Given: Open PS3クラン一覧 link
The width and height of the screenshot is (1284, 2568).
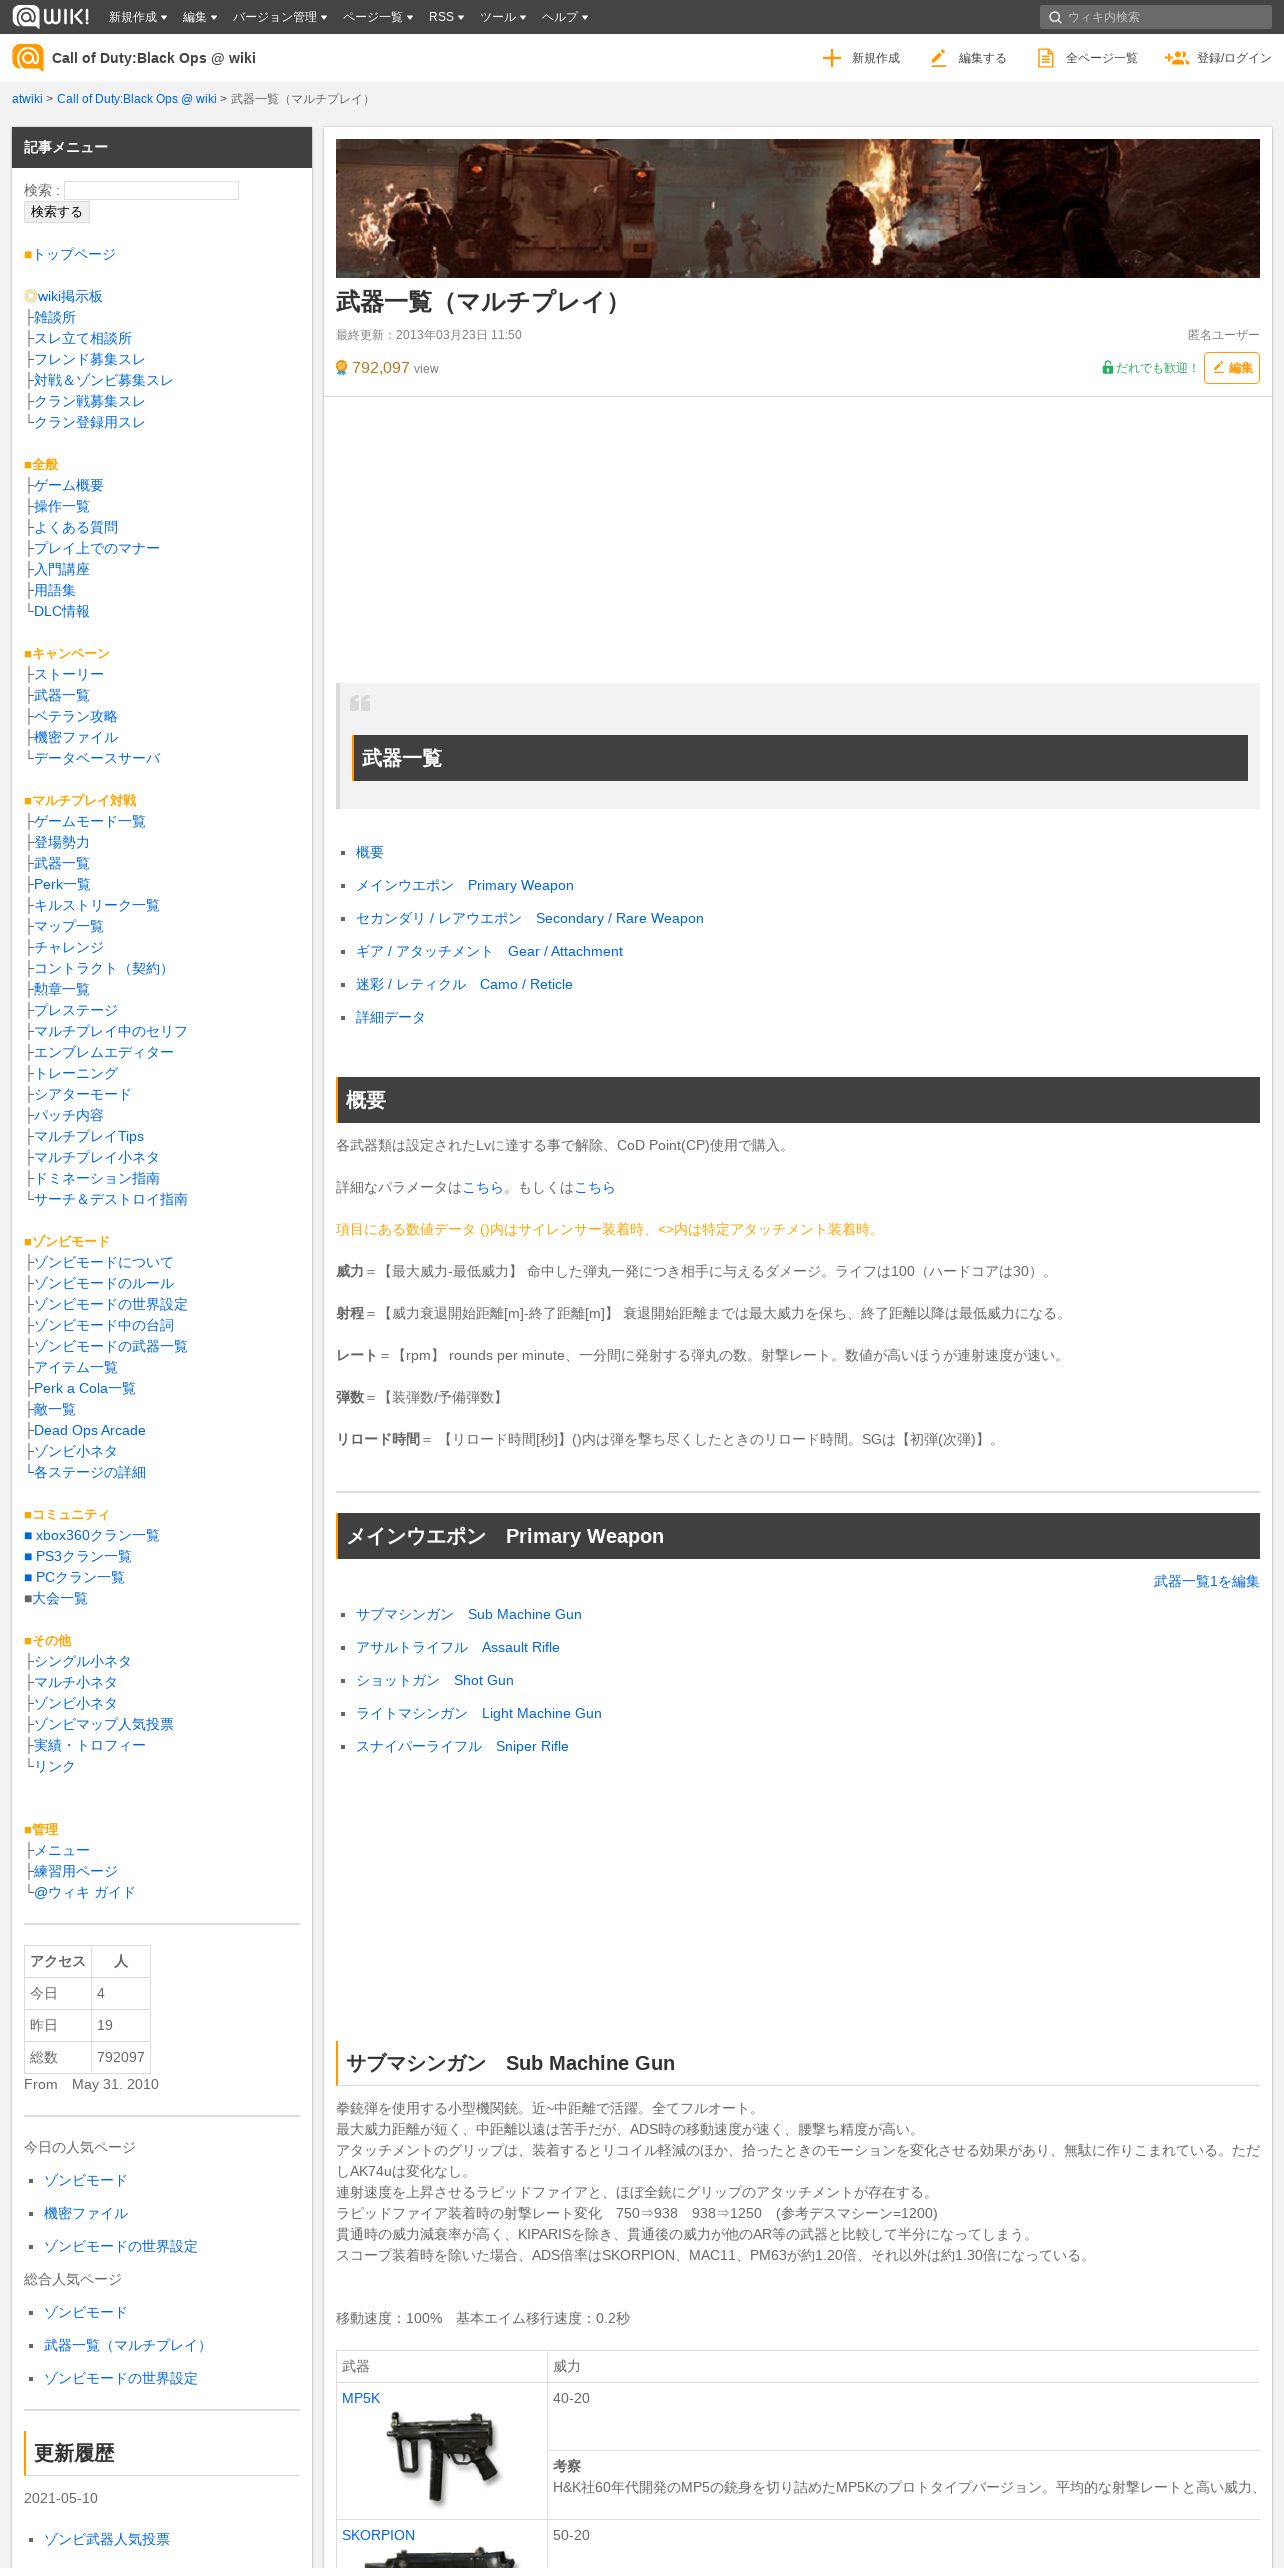Looking at the screenshot, I should (83, 1556).
